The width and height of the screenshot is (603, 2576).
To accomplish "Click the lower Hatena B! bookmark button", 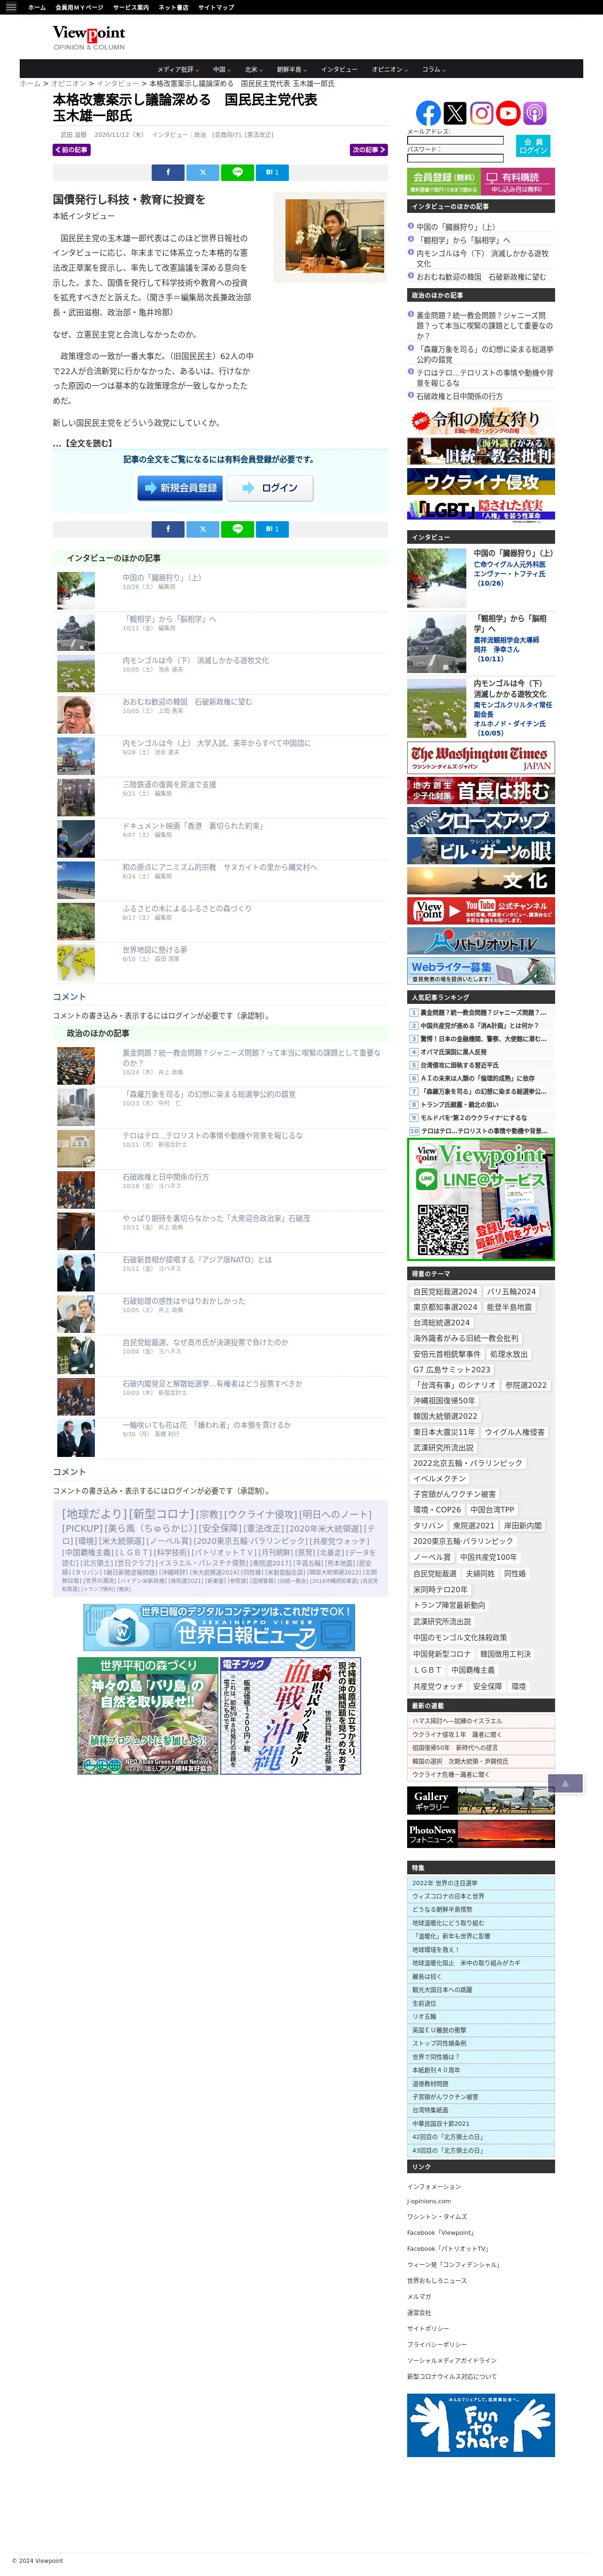I will pos(272,529).
